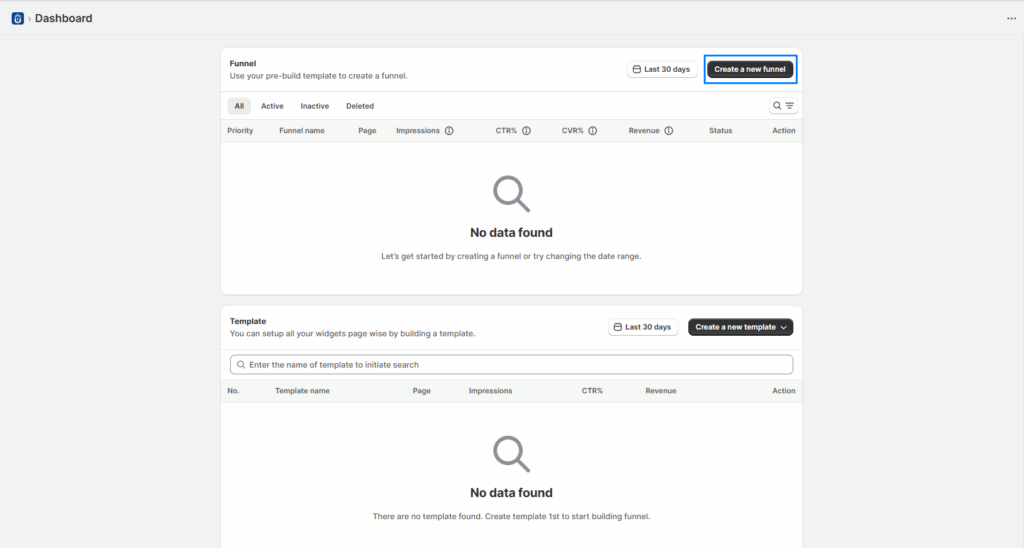
Task: Click the info icon next to CVR%
Action: tap(593, 131)
